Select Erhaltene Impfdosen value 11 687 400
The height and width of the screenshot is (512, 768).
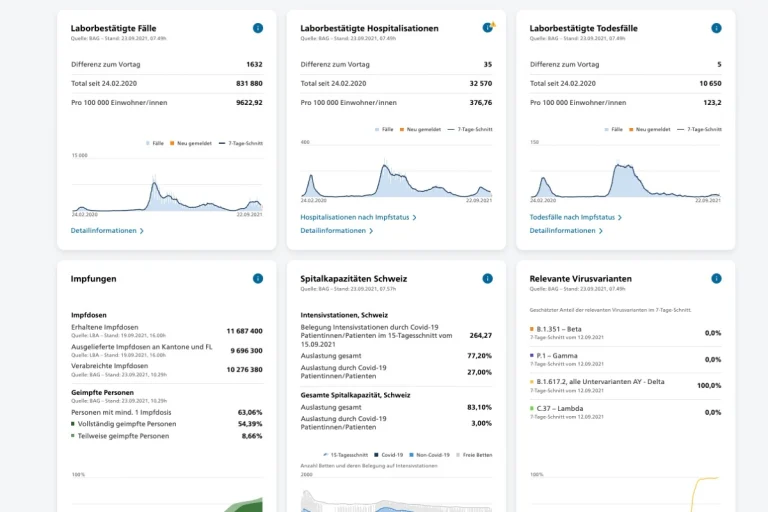(x=244, y=331)
